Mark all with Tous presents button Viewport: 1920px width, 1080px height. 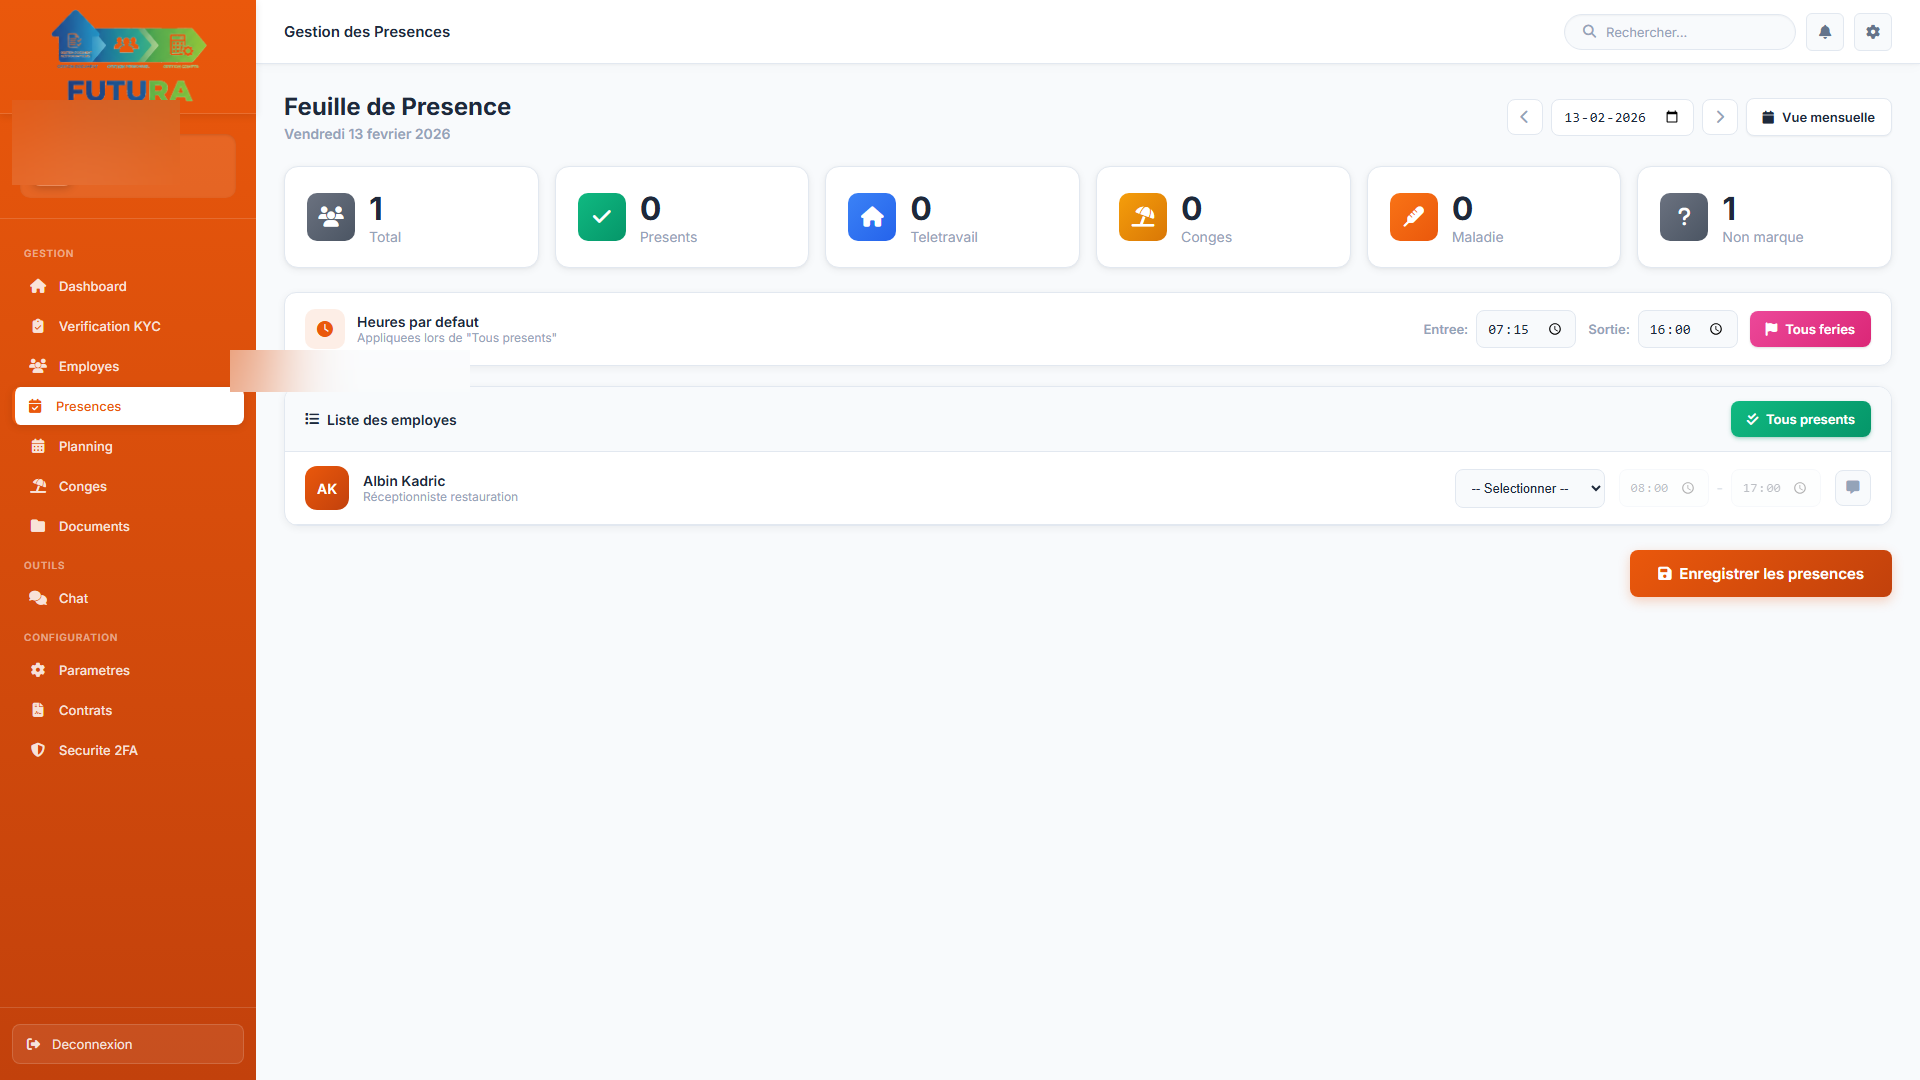click(1800, 419)
